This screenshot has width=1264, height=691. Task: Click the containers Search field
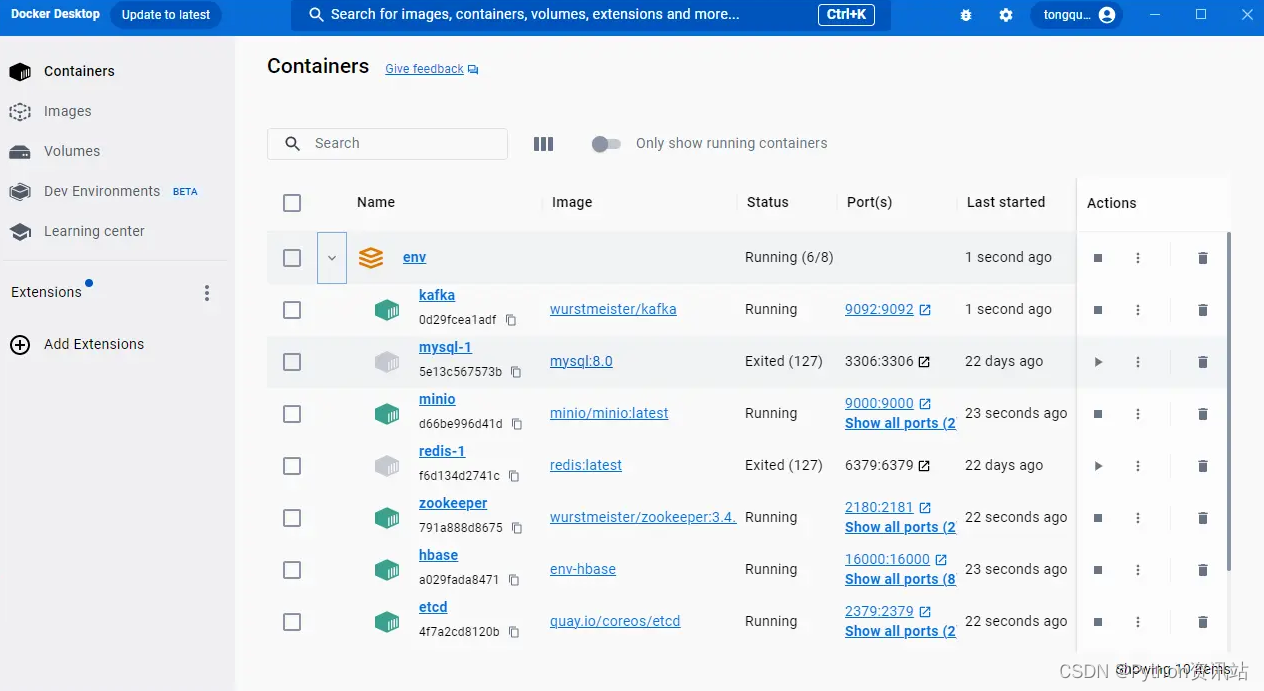387,144
